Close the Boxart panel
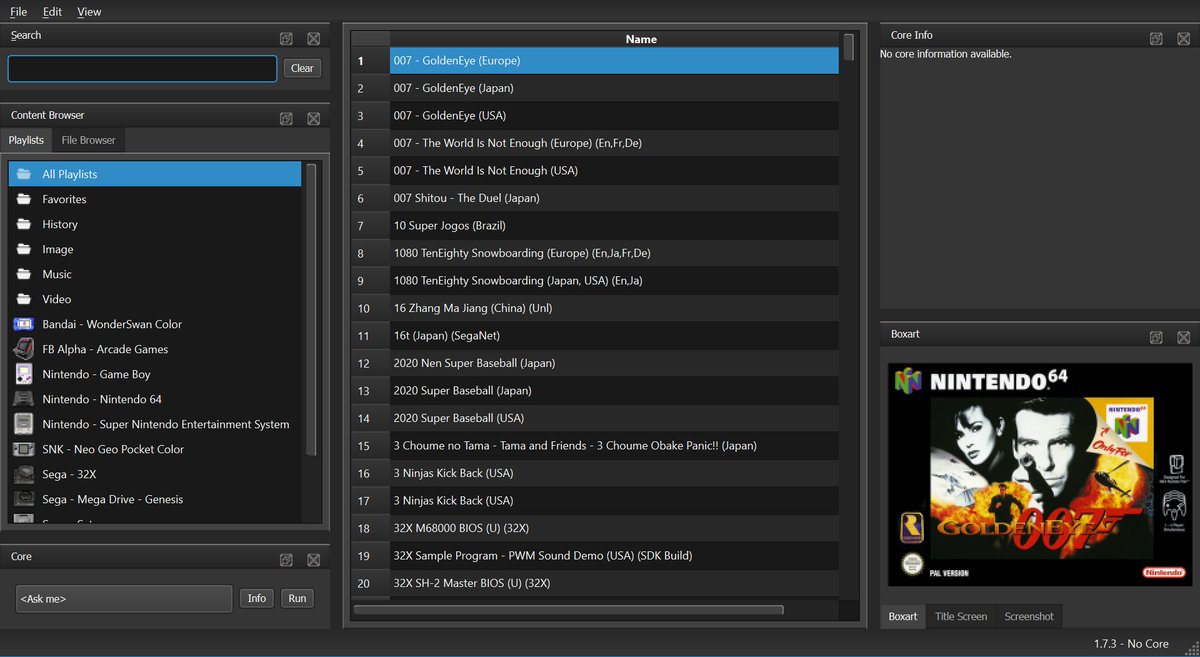1200x657 pixels. point(1183,337)
